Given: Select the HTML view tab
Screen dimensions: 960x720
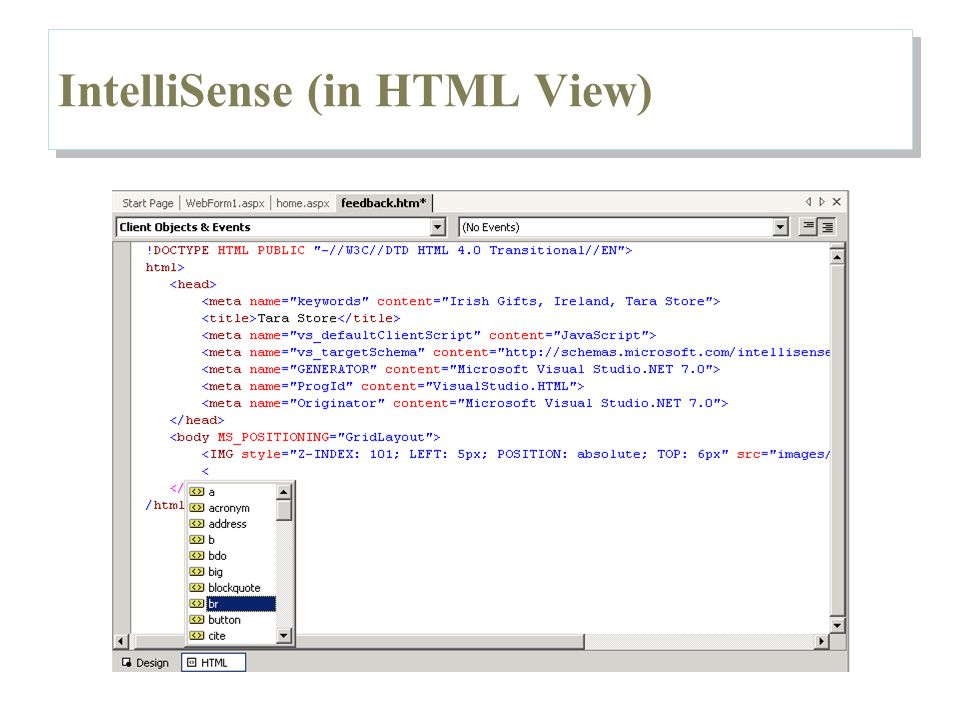Looking at the screenshot, I should pos(214,662).
